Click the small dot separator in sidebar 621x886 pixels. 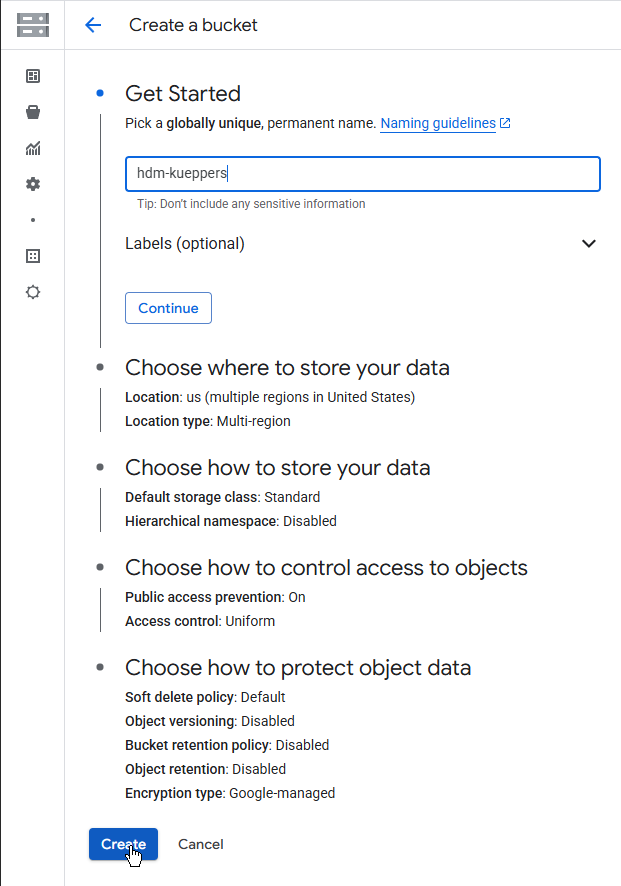(x=33, y=220)
